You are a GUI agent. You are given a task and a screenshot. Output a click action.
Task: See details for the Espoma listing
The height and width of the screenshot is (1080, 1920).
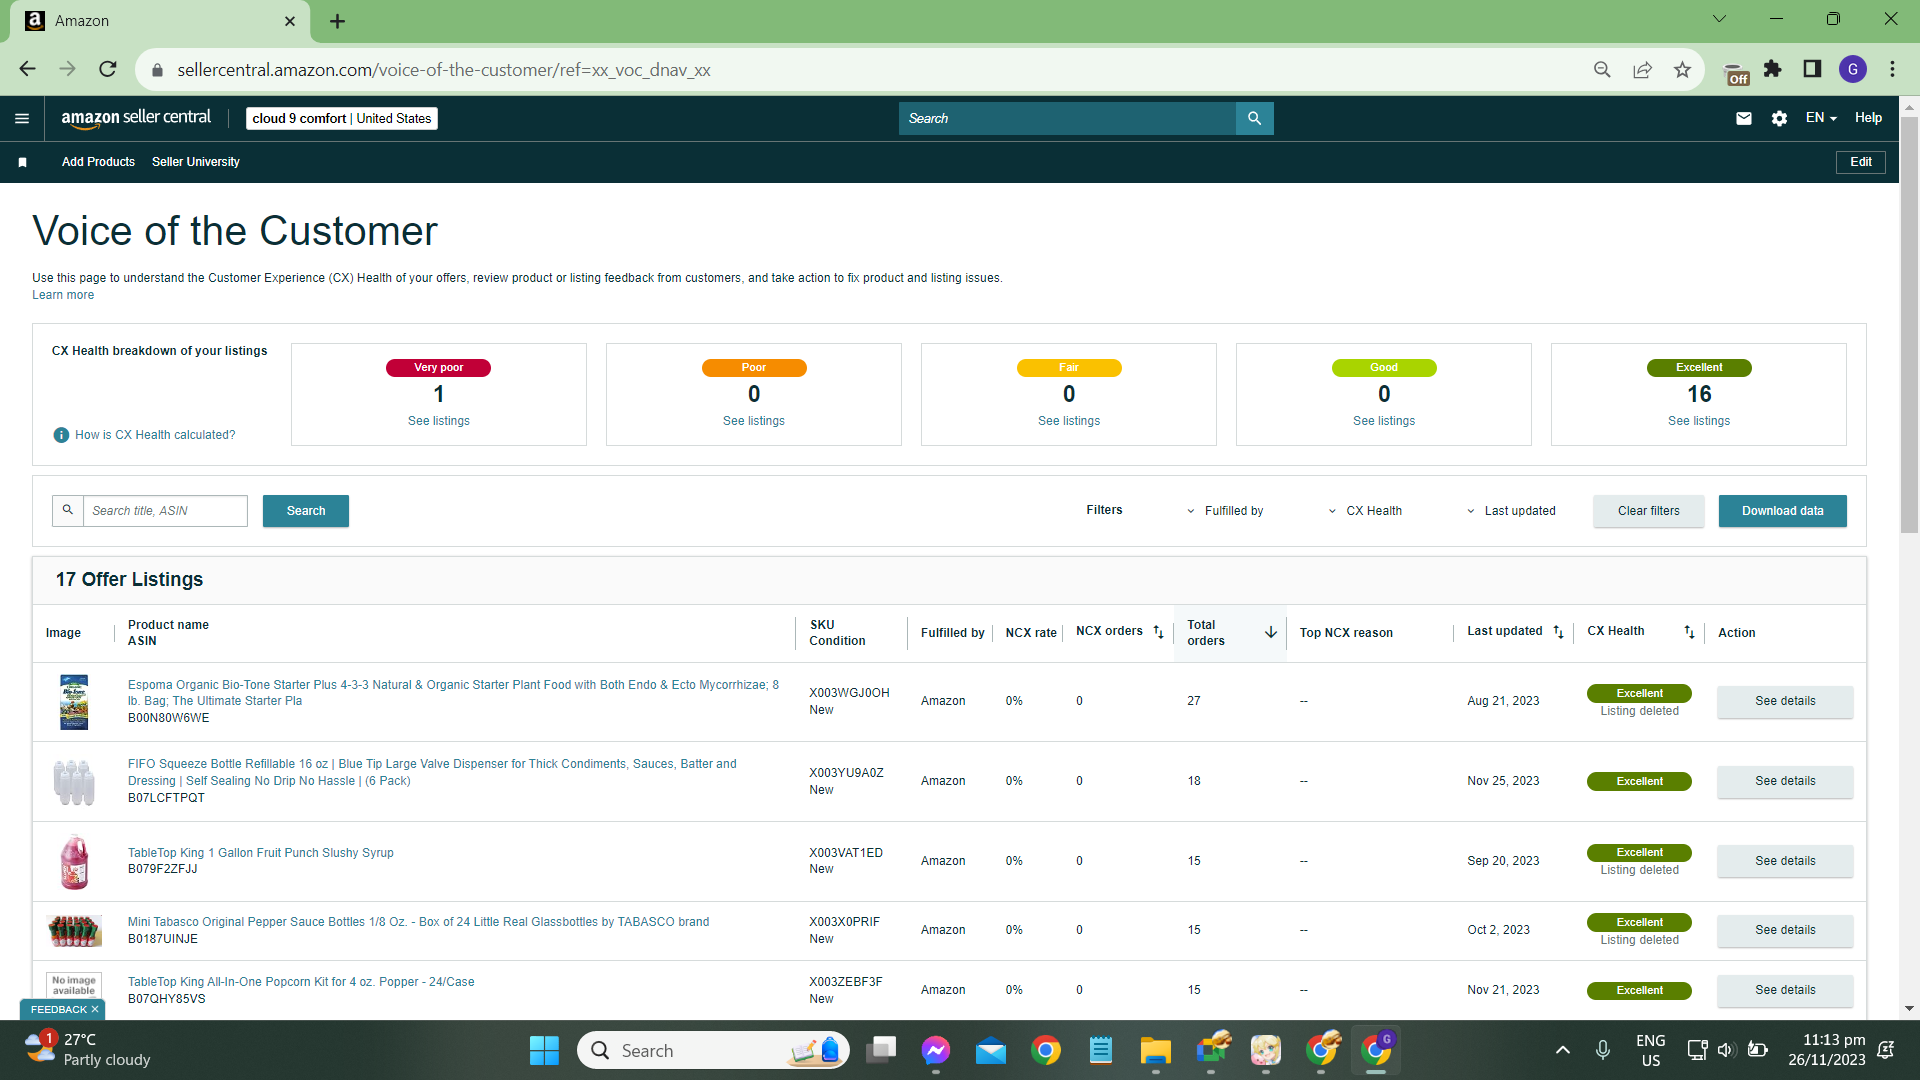click(1785, 701)
